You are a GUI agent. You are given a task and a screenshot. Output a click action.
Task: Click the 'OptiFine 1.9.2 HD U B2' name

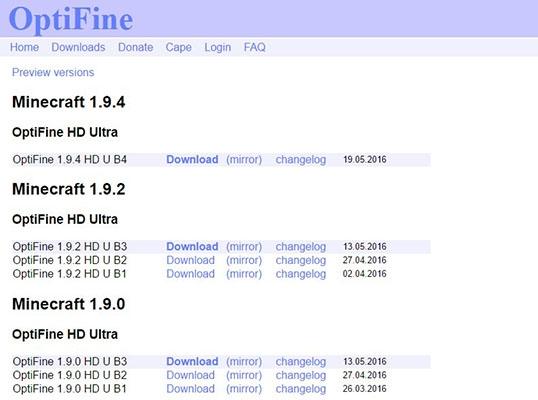[x=70, y=260]
